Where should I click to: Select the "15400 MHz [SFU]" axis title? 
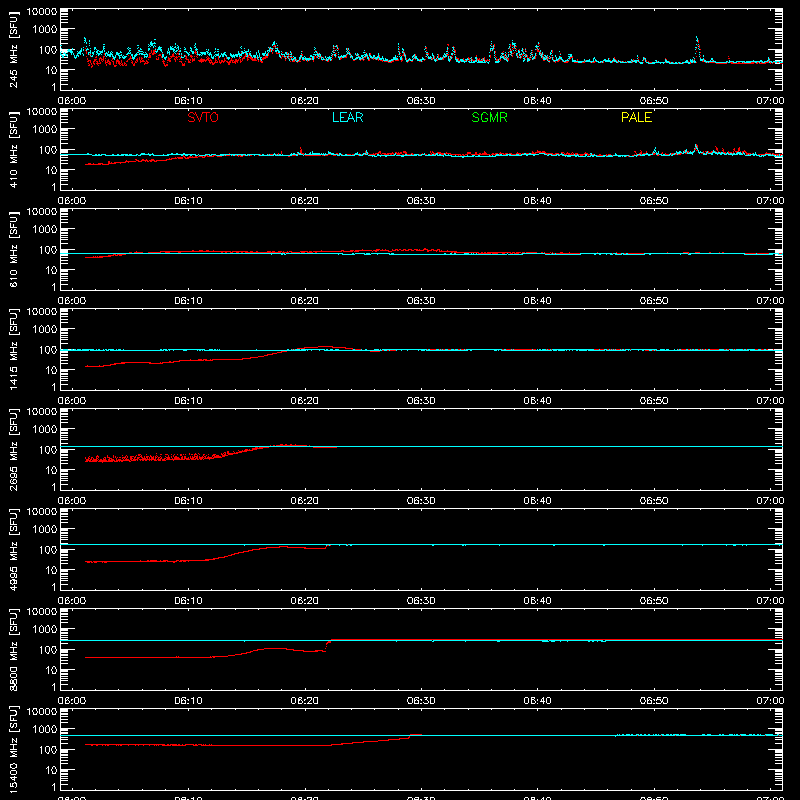pos(14,749)
